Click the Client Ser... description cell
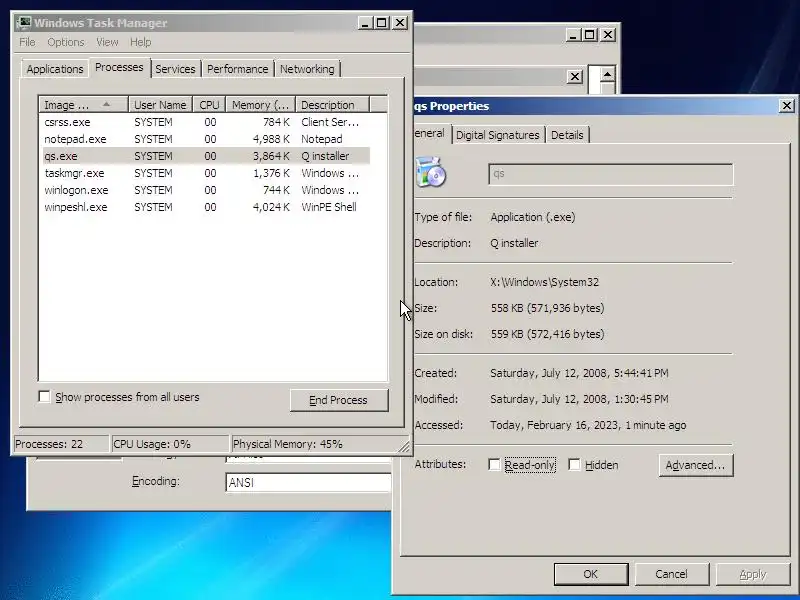The image size is (800, 600). click(330, 122)
